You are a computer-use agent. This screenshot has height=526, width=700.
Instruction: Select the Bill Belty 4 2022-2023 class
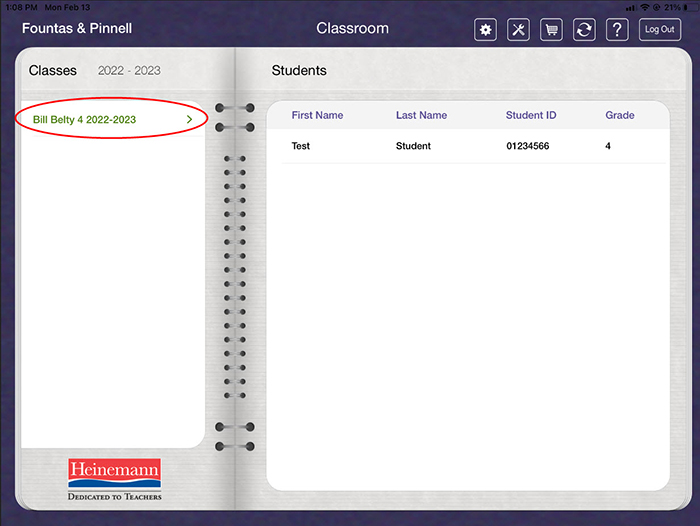click(84, 120)
